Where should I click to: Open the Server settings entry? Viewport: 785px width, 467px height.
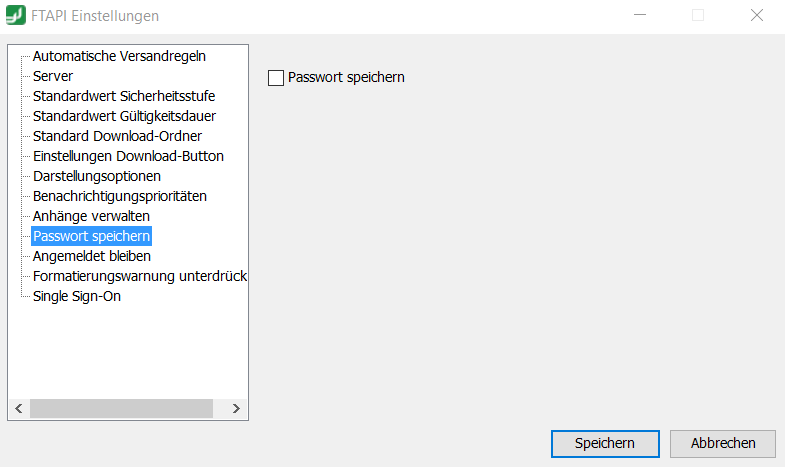(x=53, y=76)
